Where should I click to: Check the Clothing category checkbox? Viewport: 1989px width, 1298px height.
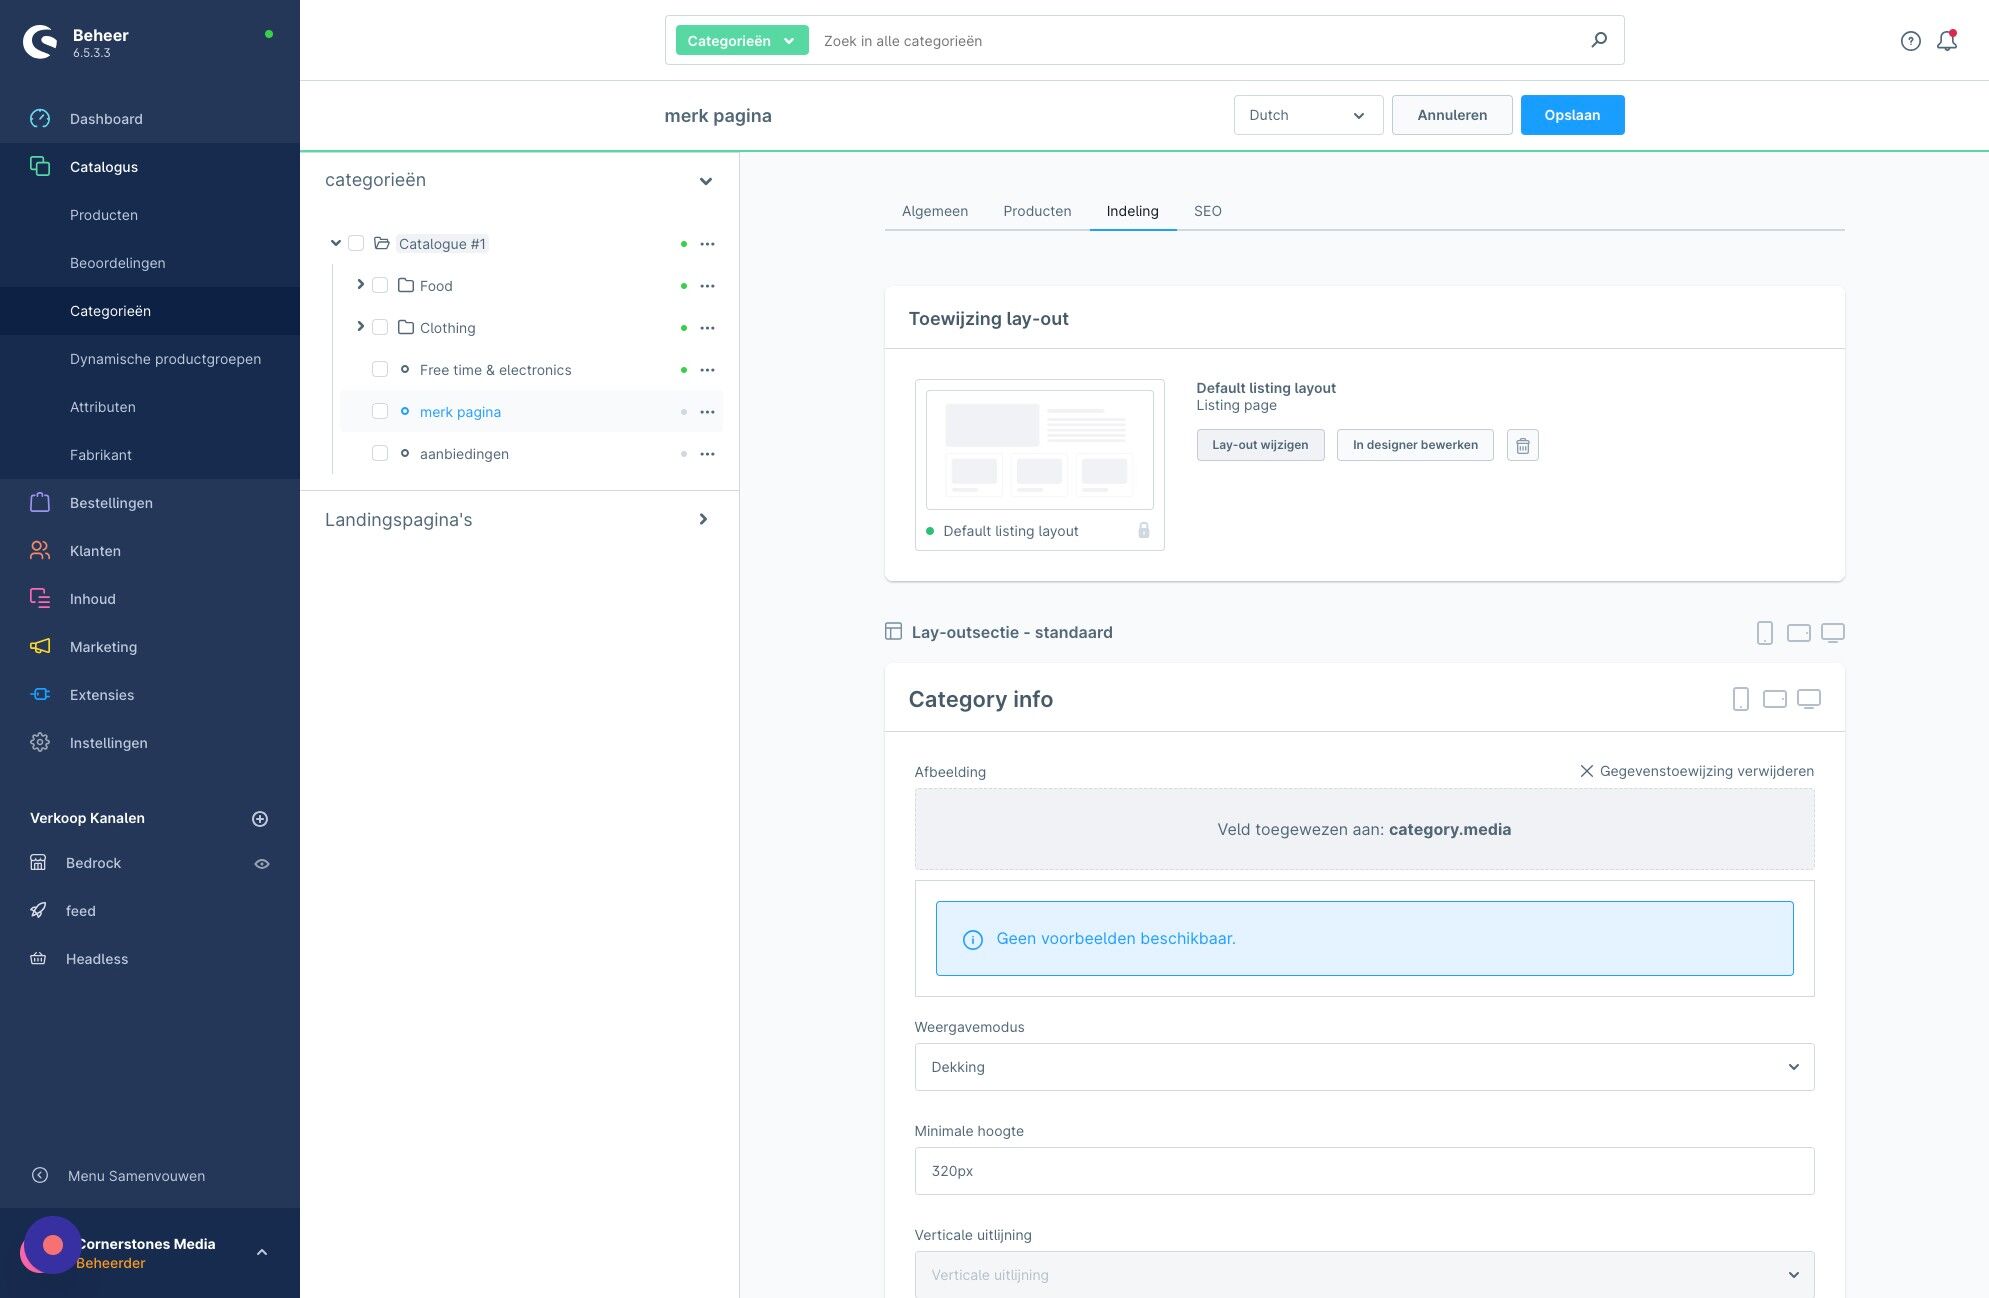tap(380, 328)
